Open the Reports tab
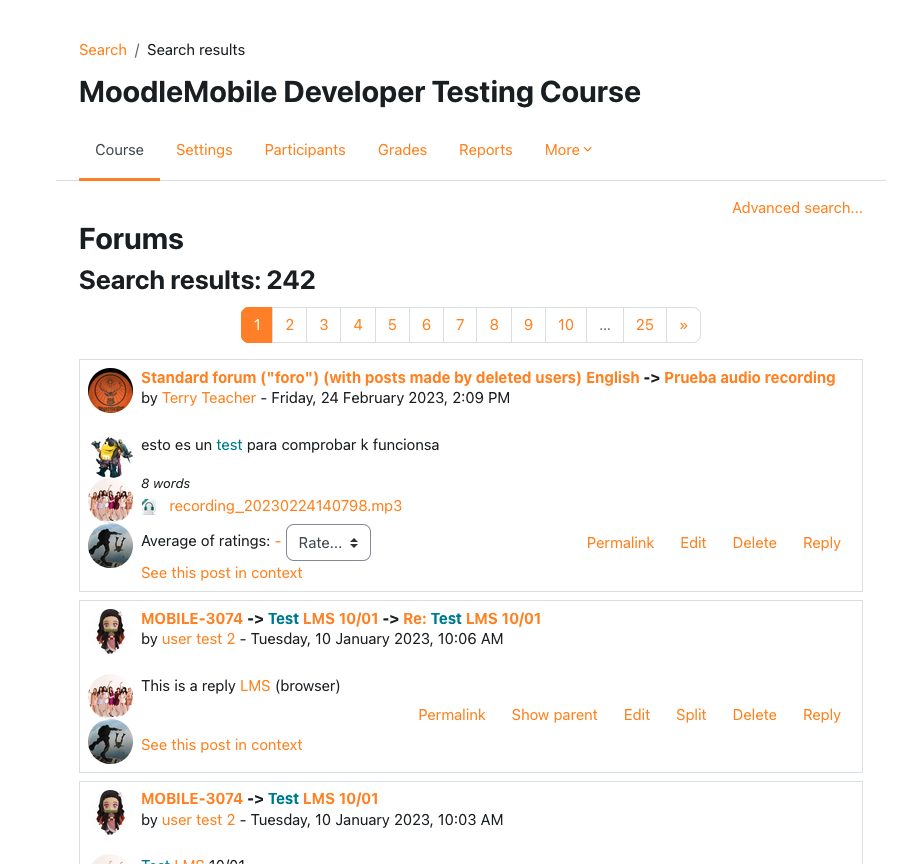902x864 pixels. point(486,150)
